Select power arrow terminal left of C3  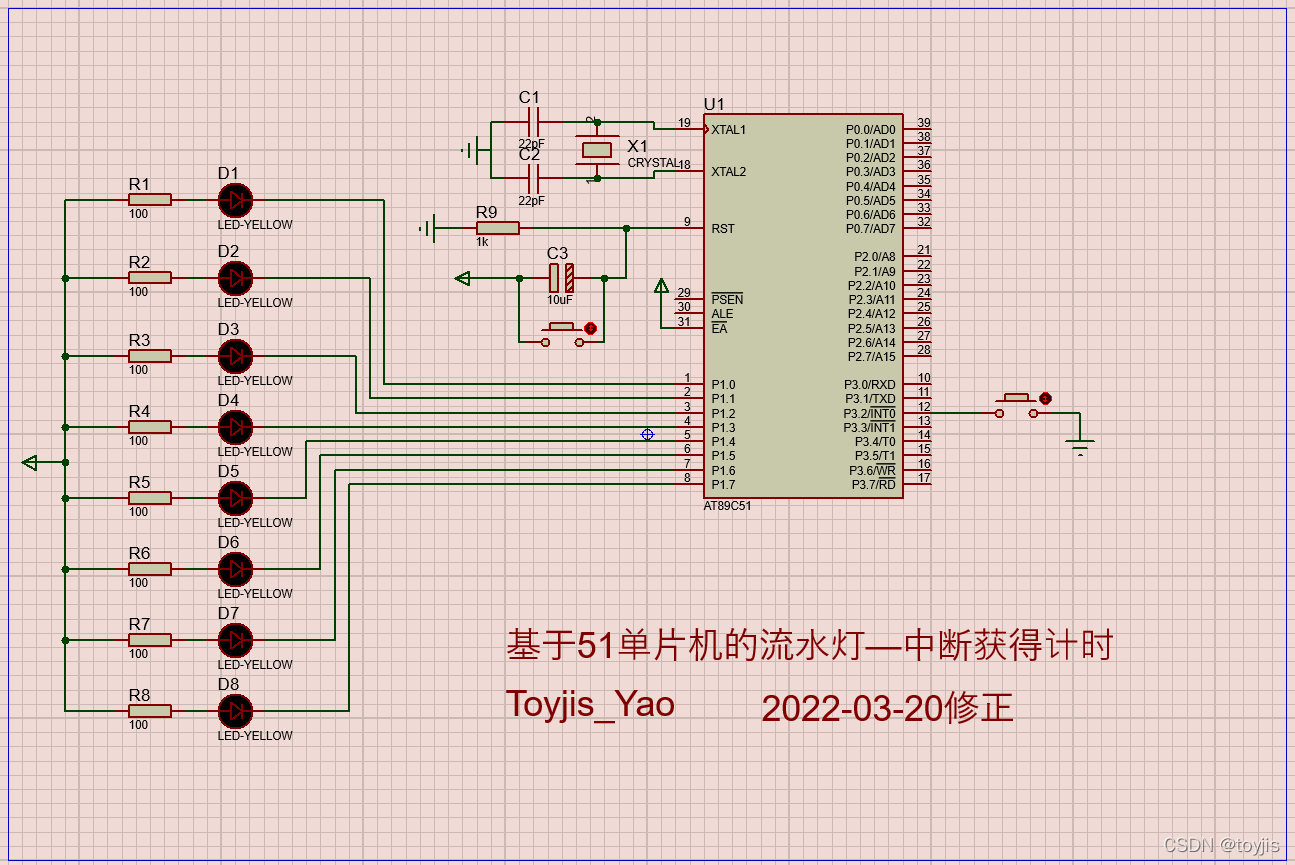coord(462,278)
